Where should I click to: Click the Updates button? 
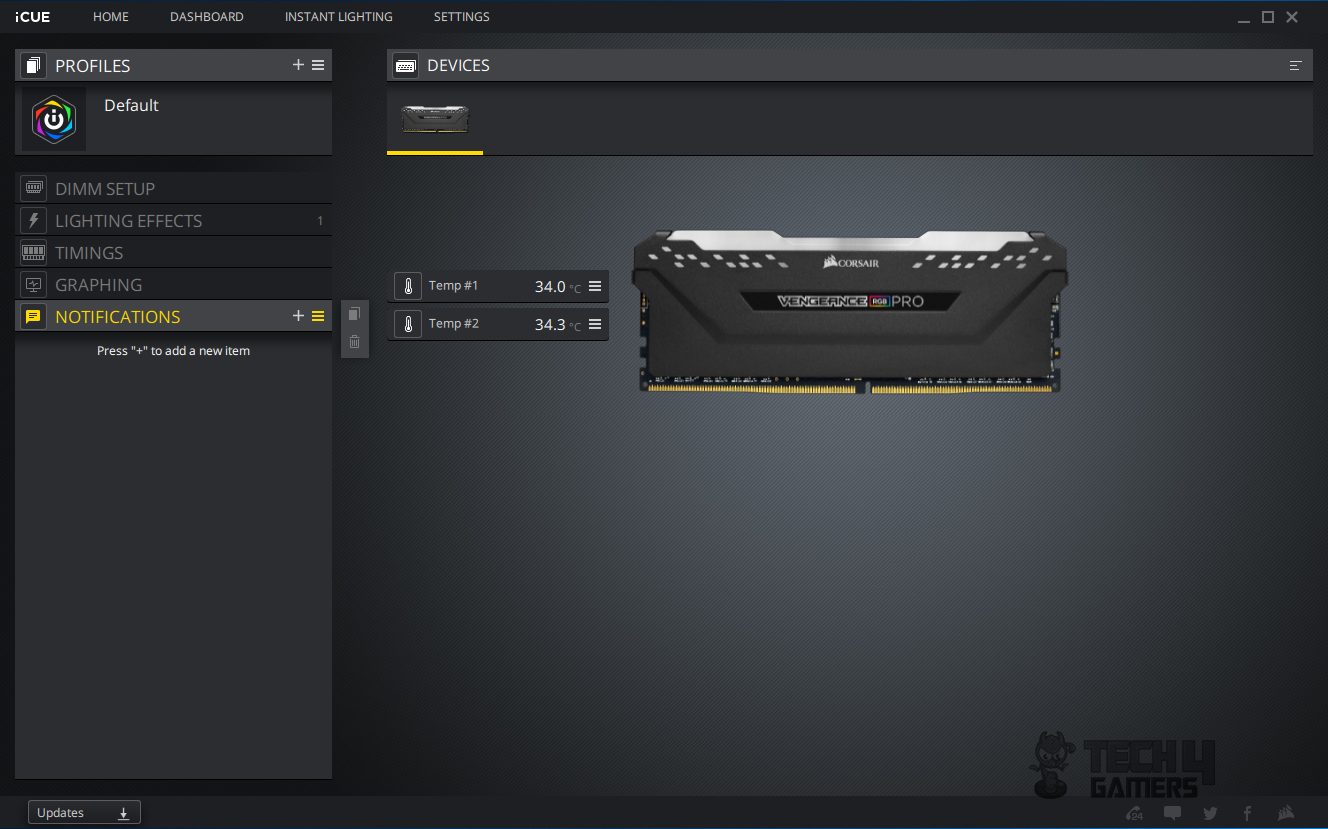pos(84,812)
